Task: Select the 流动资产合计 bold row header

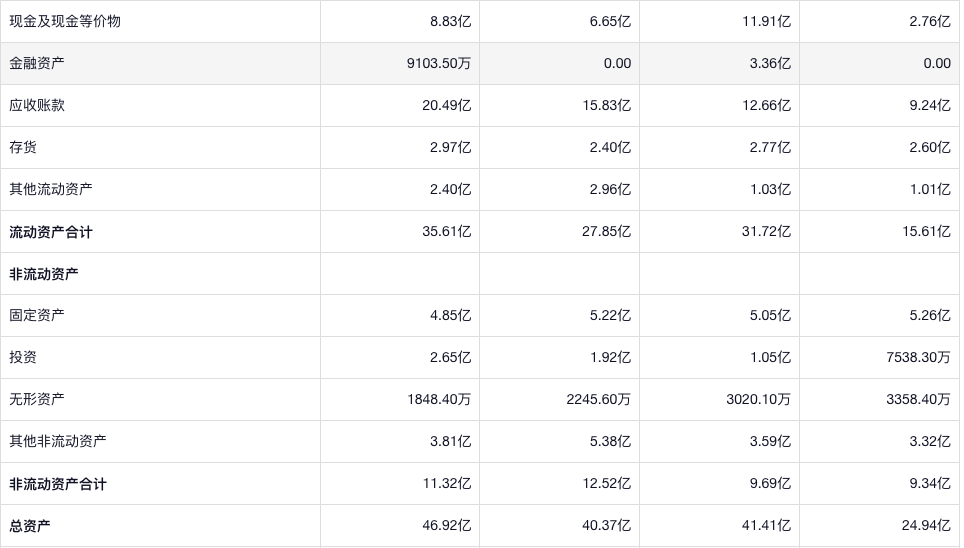Action: pyautogui.click(x=51, y=232)
